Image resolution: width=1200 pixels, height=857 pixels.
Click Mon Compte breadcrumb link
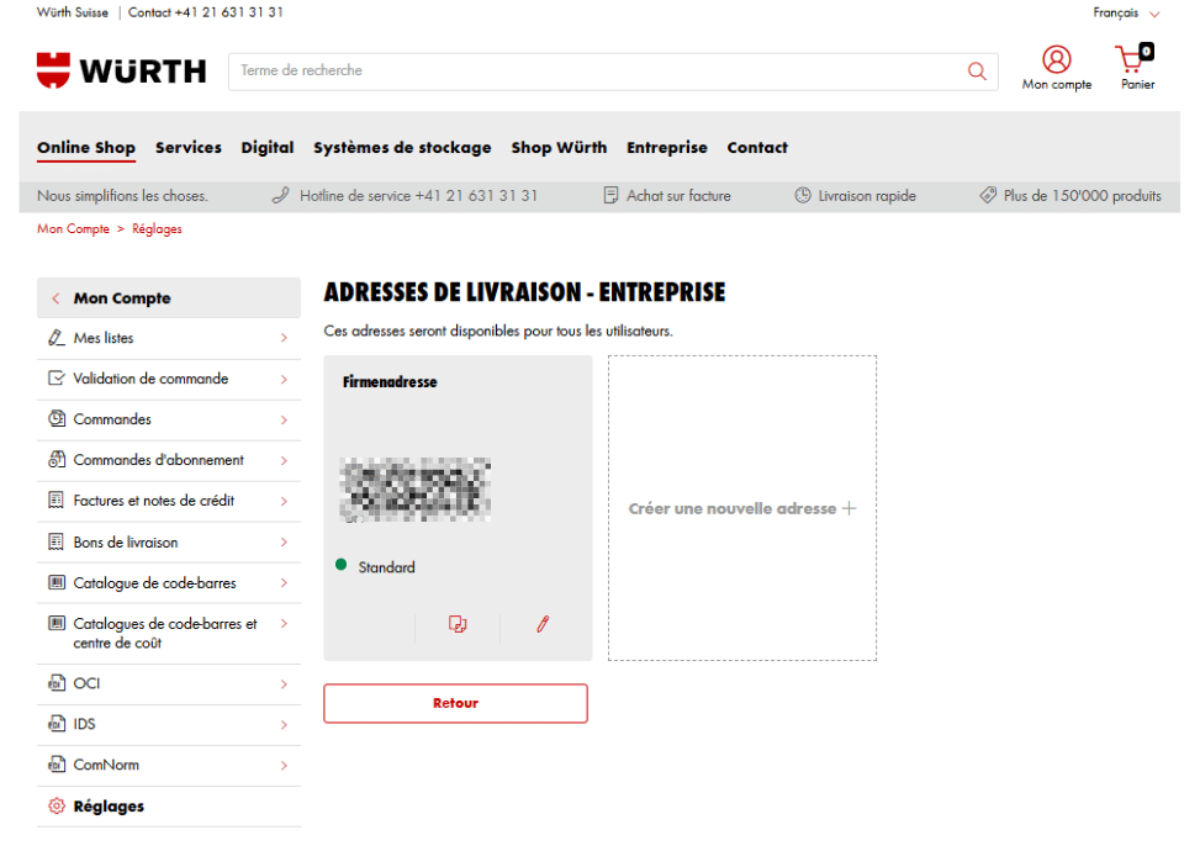(73, 229)
